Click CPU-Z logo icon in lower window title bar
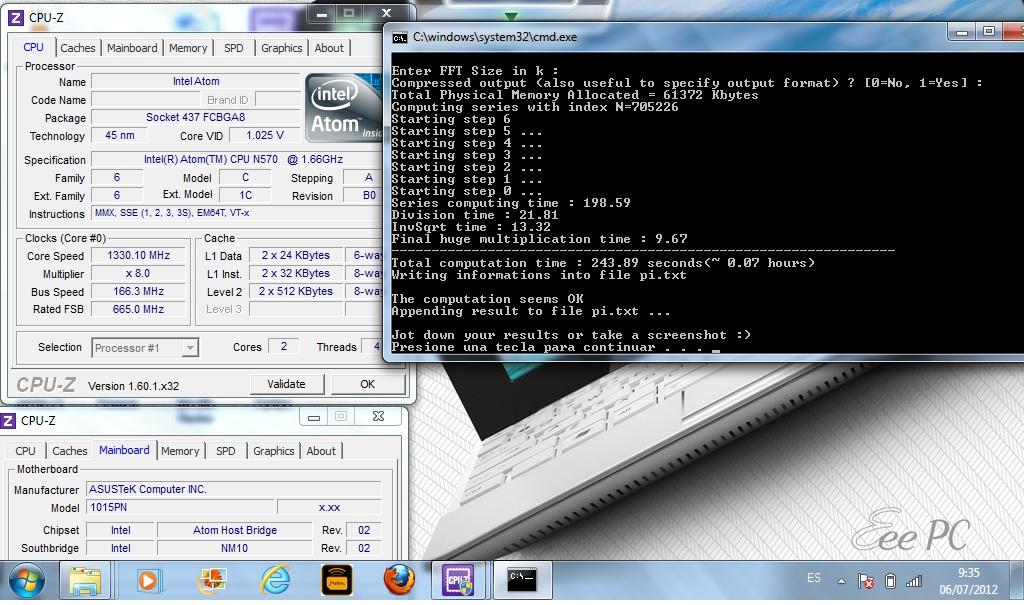Screen dimensions: 1024x605 click(x=8, y=421)
